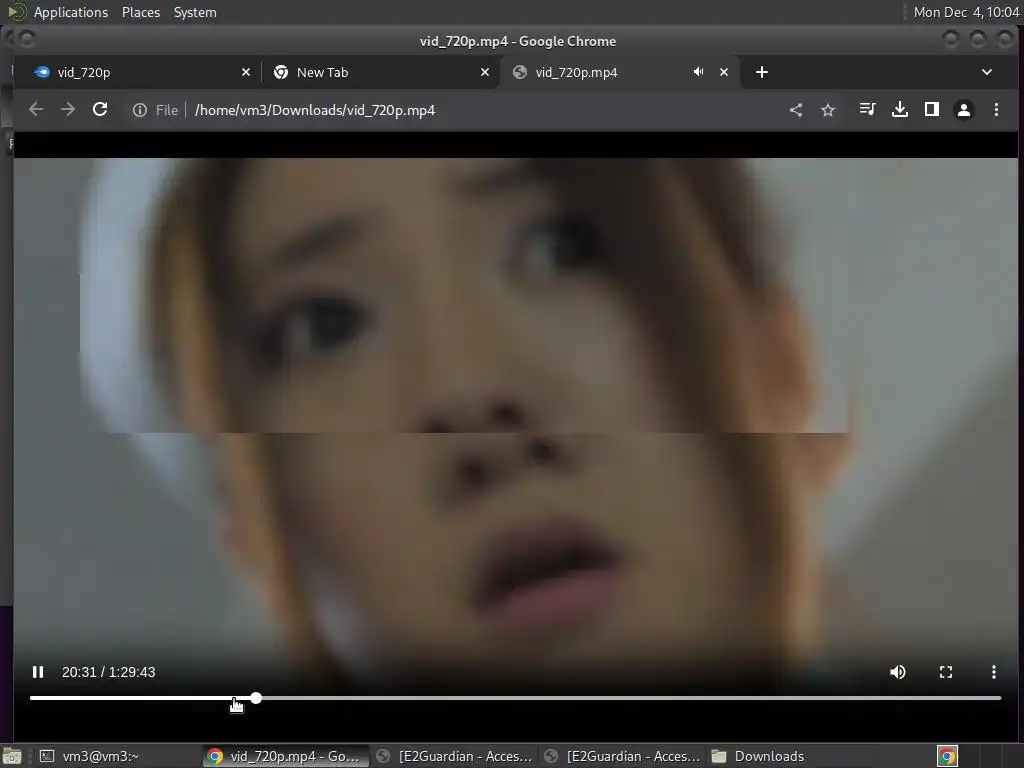Go forward in browser history
Image resolution: width=1024 pixels, height=768 pixels.
coord(68,110)
